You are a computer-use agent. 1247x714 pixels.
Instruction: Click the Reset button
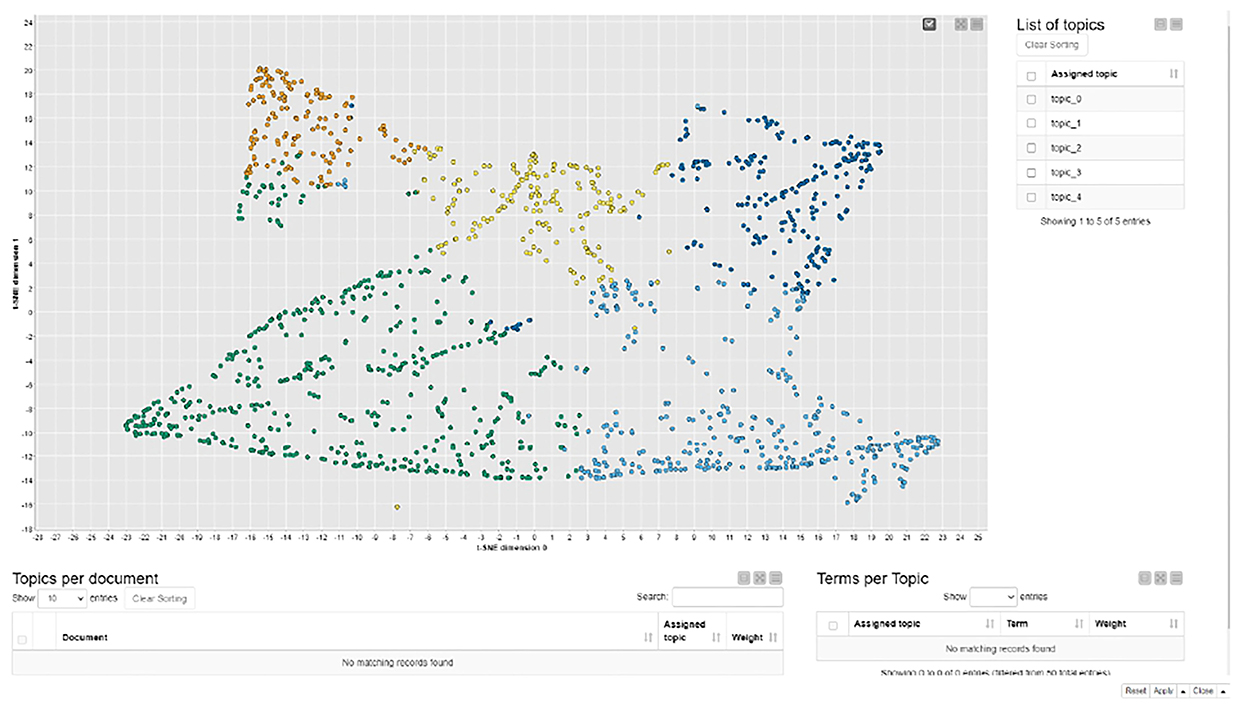[x=1135, y=691]
